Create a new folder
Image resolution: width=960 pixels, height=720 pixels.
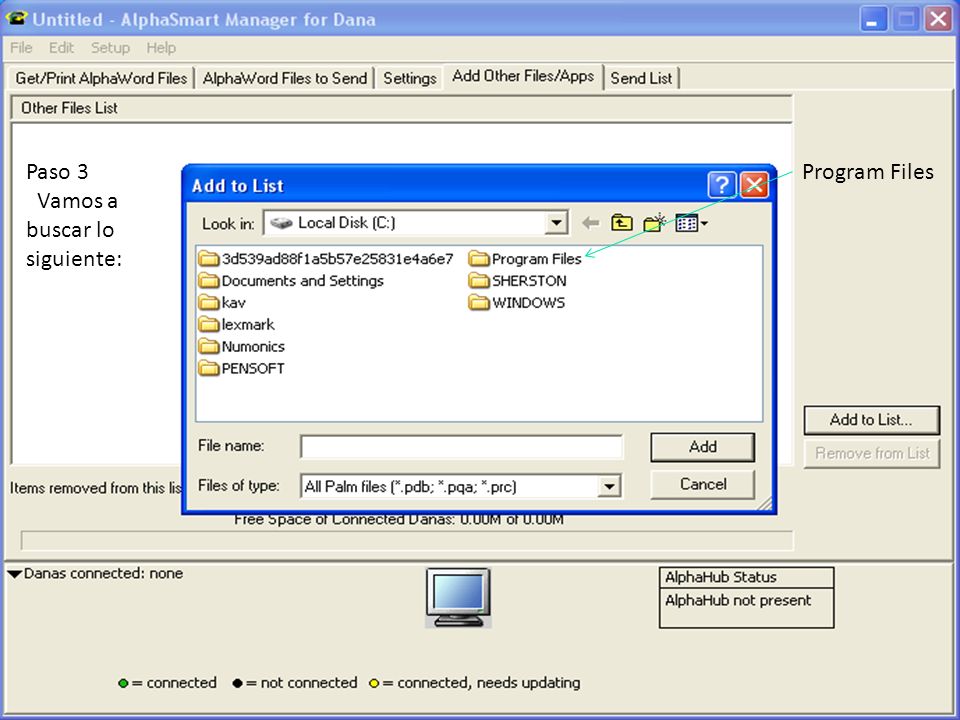(654, 223)
